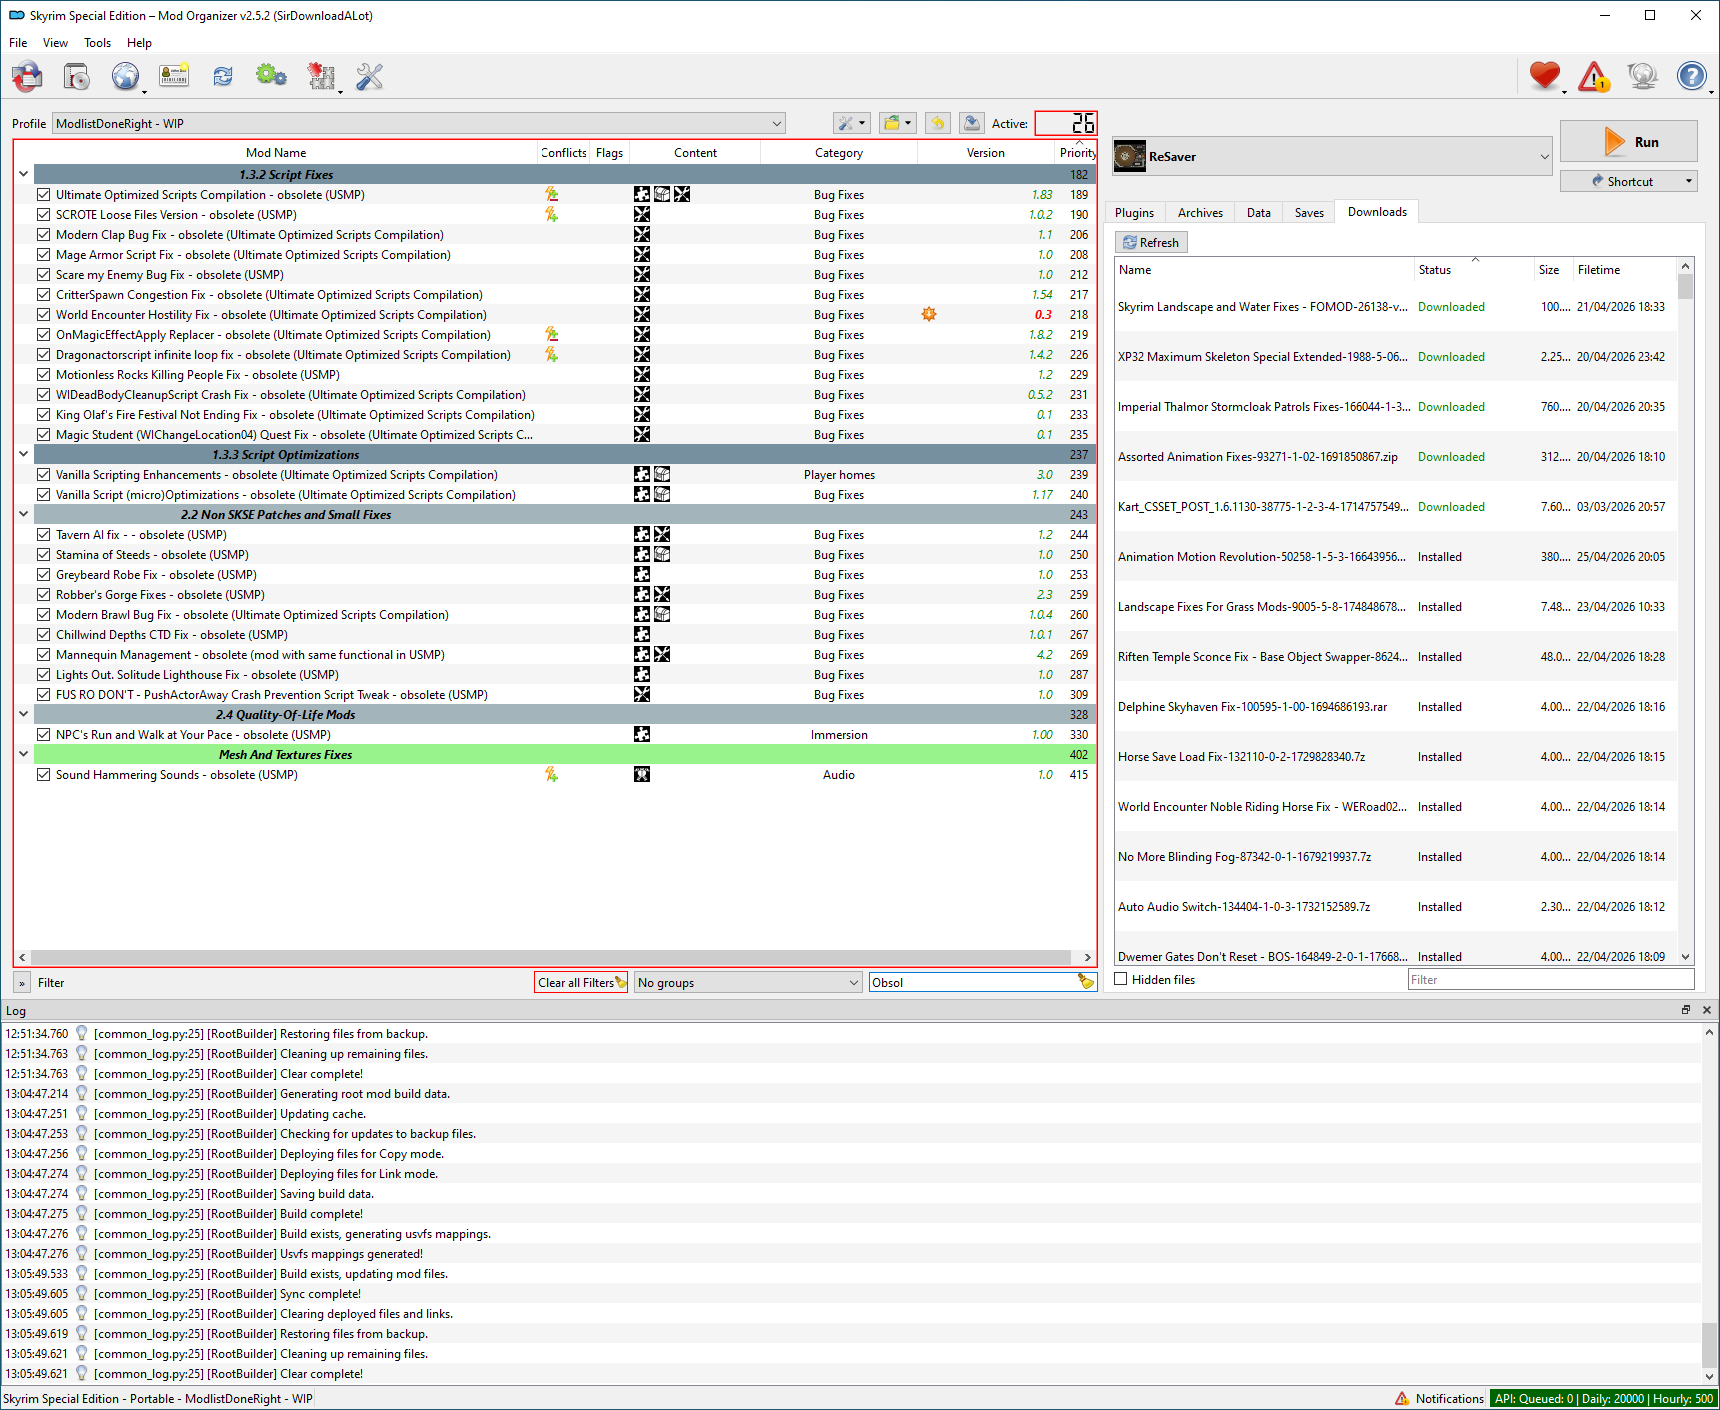Uncheck Modern Clap Bug Fix mod
The width and height of the screenshot is (1720, 1410).
pyautogui.click(x=44, y=235)
